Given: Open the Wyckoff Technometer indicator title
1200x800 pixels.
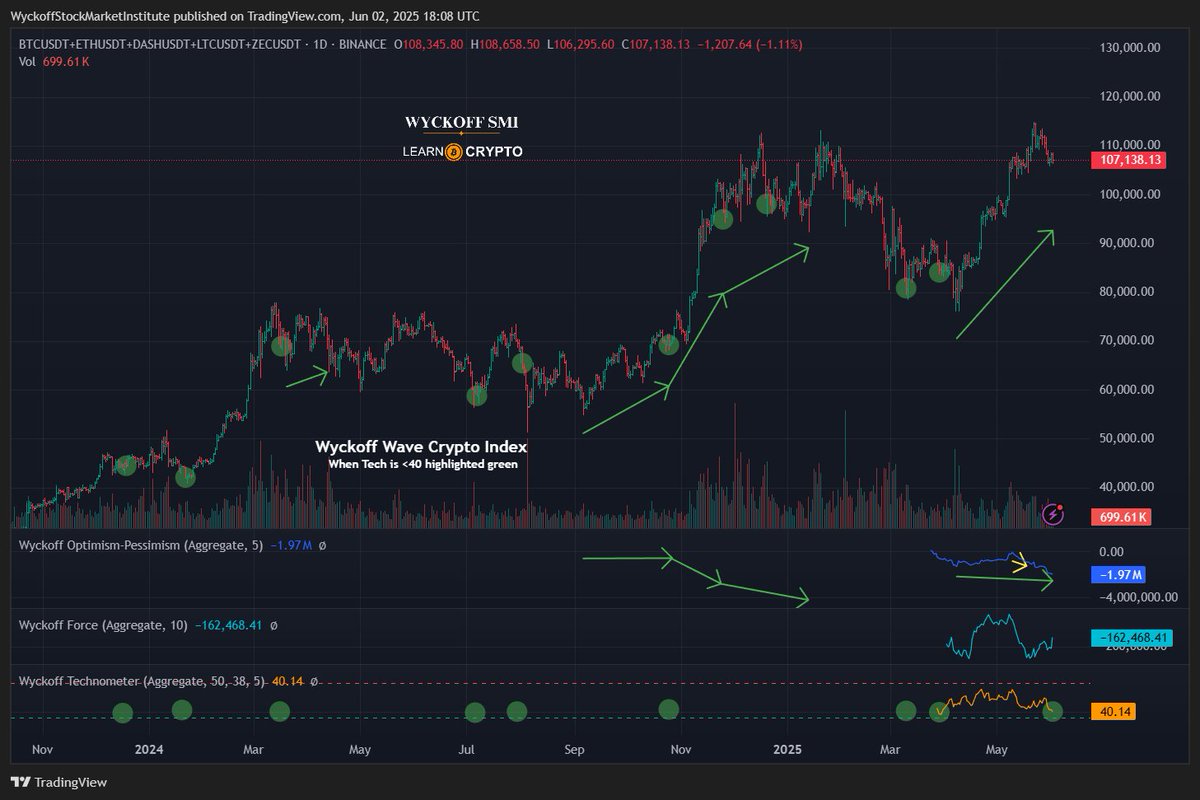Looking at the screenshot, I should 142,681.
